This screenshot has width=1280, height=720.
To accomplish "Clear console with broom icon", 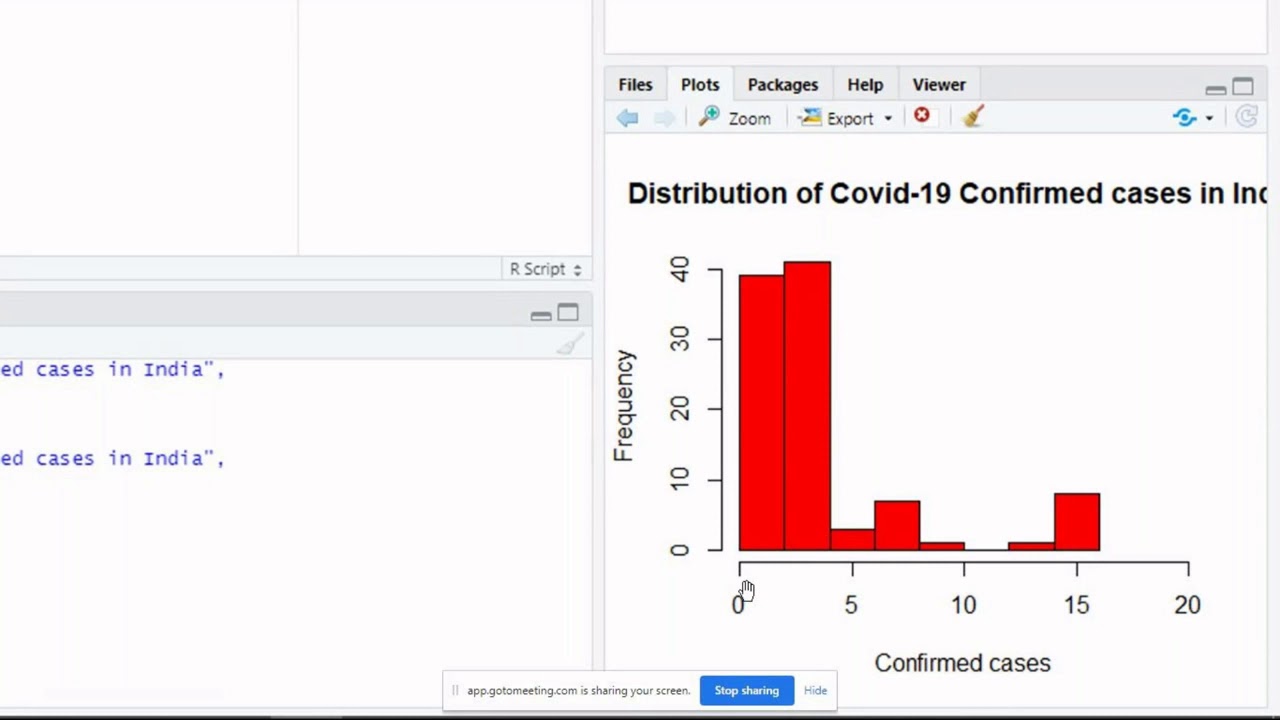I will pos(570,345).
